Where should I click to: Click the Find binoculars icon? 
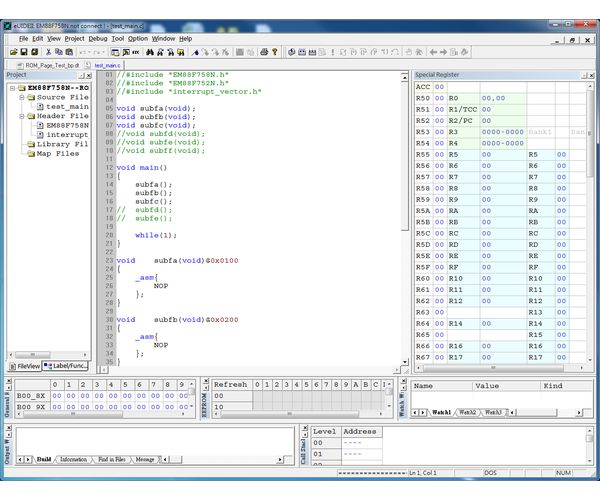click(x=150, y=51)
